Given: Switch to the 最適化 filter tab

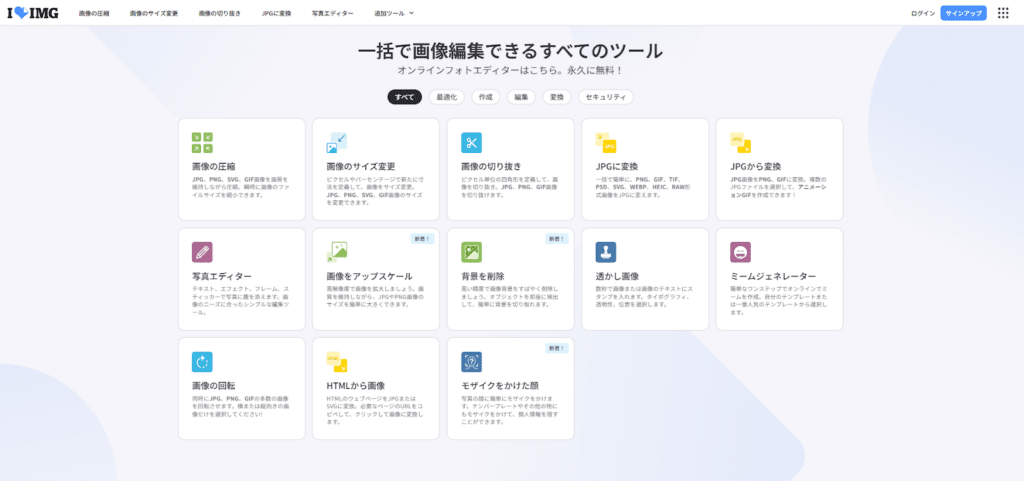Looking at the screenshot, I should pos(446,97).
